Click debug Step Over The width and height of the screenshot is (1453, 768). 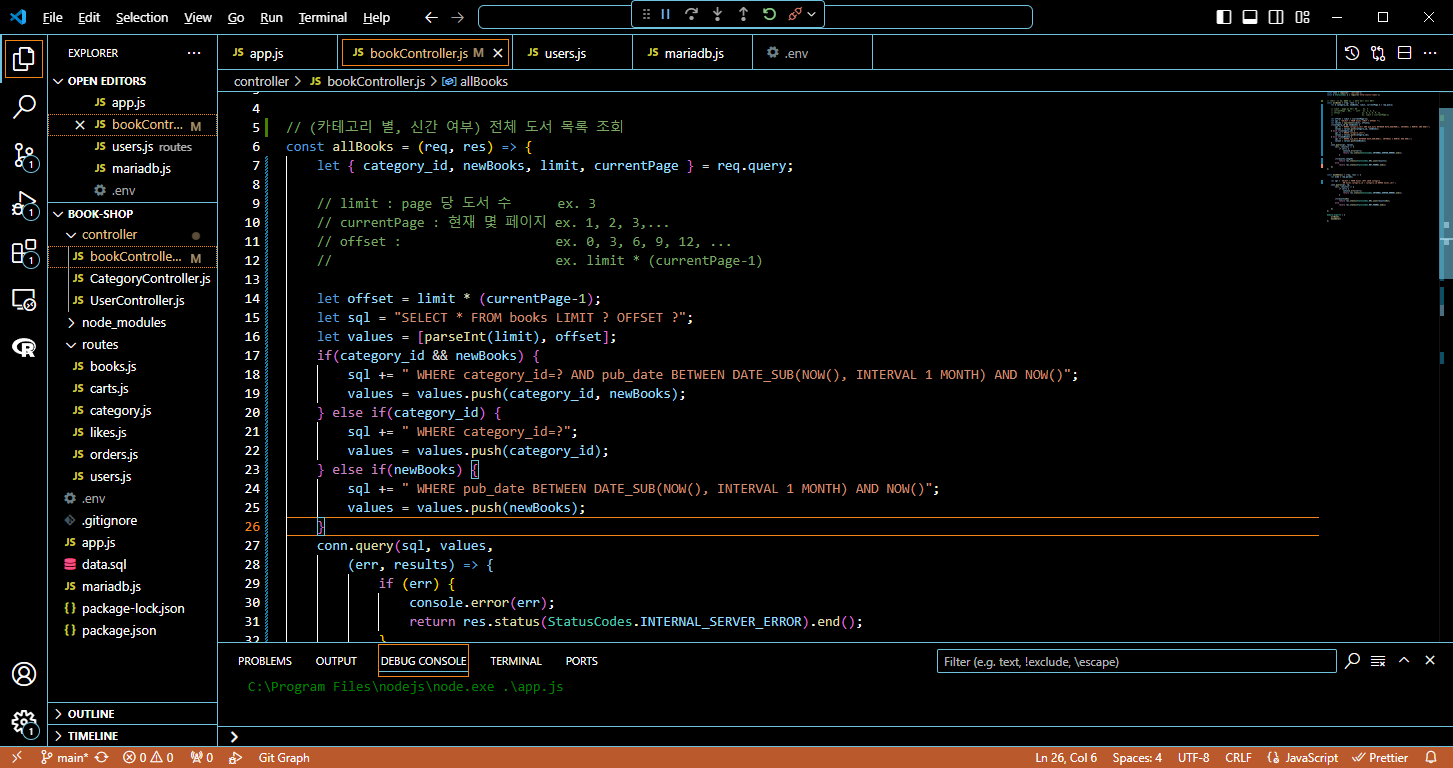click(691, 14)
